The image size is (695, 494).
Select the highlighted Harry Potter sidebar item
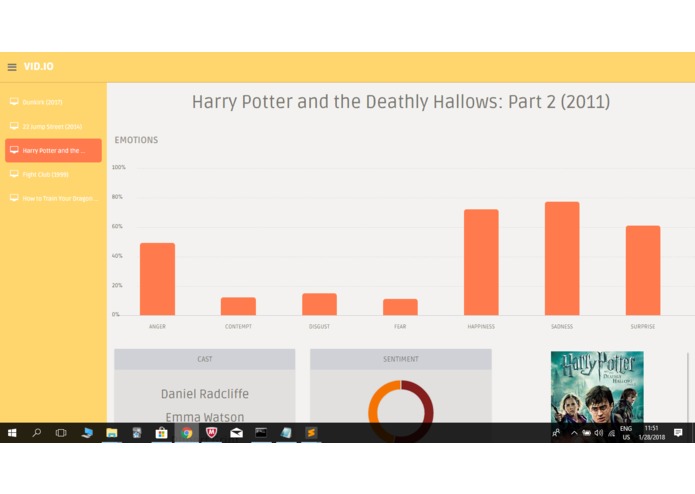[x=53, y=150]
